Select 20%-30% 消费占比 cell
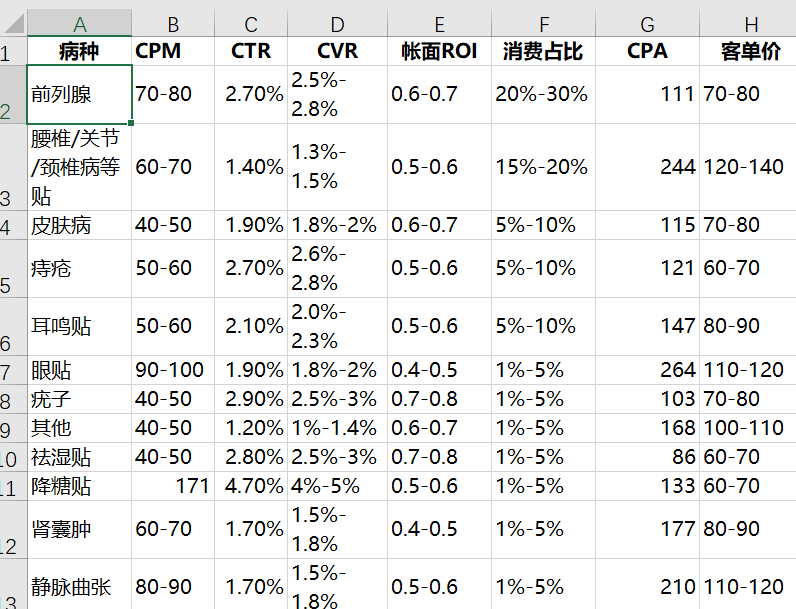The image size is (796, 609). pyautogui.click(x=543, y=94)
